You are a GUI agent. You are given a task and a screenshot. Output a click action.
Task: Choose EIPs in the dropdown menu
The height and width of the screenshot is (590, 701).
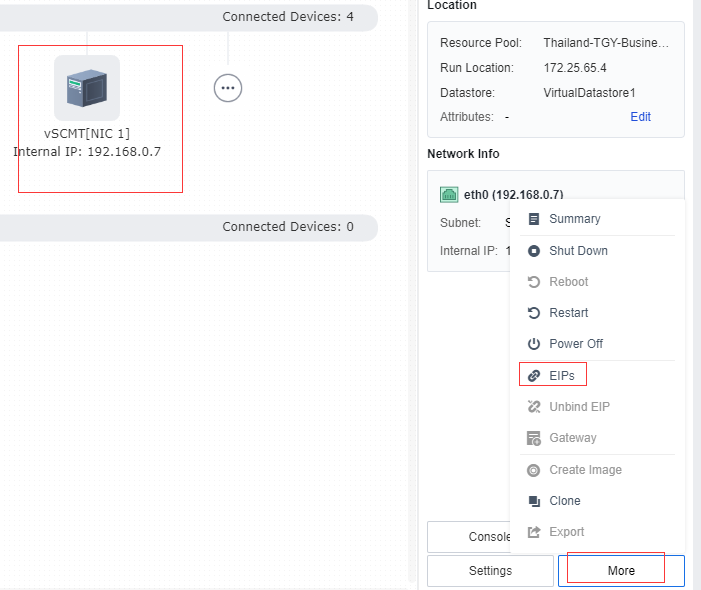point(562,376)
